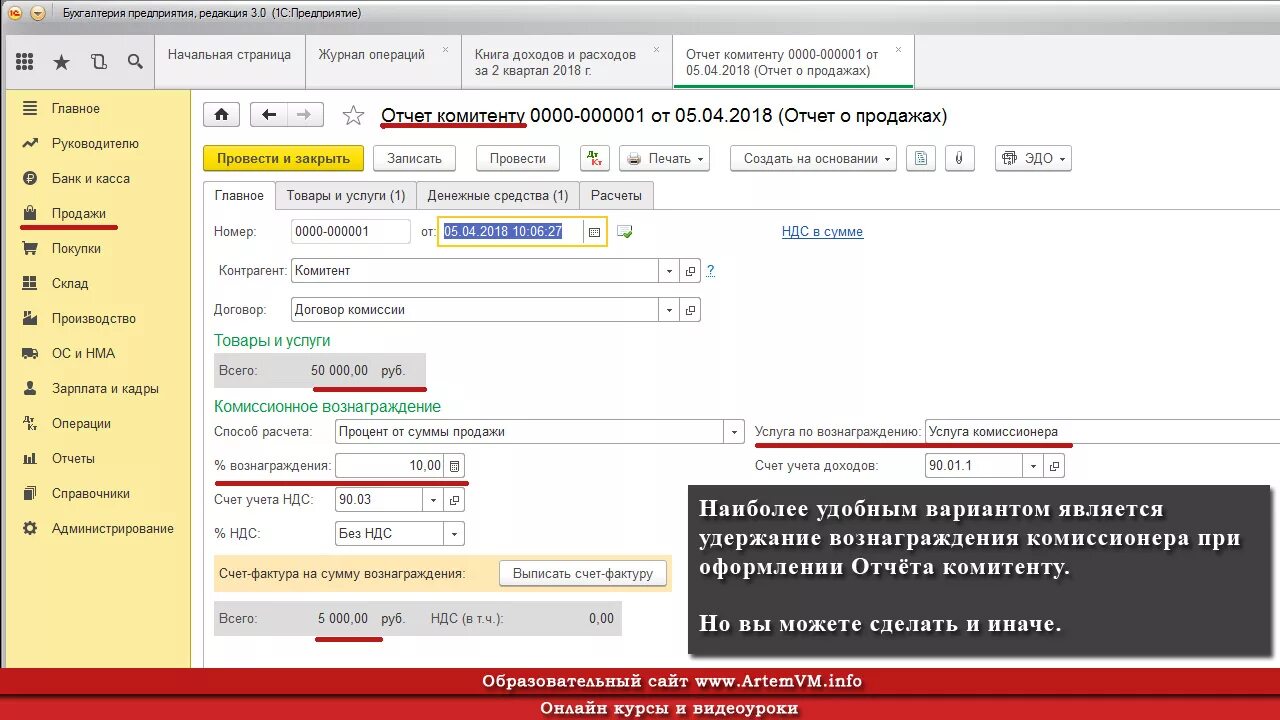1280x720 pixels.
Task: Go to home page via house icon
Action: point(221,115)
